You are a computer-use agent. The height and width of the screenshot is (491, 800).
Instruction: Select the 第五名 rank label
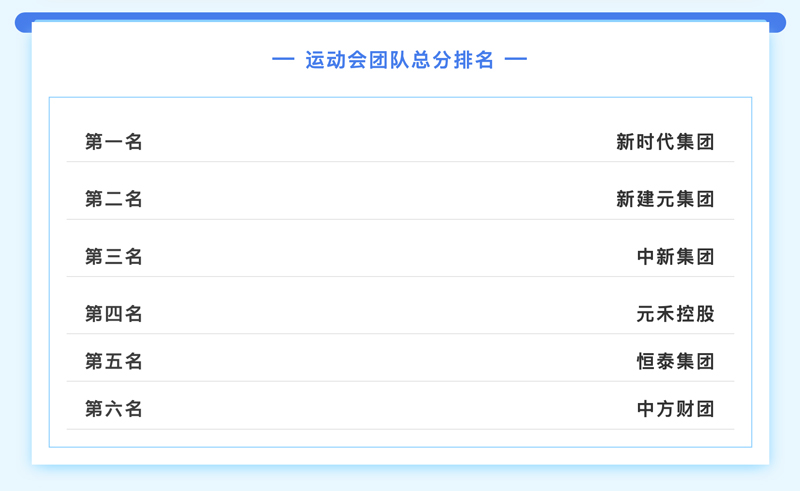113,361
